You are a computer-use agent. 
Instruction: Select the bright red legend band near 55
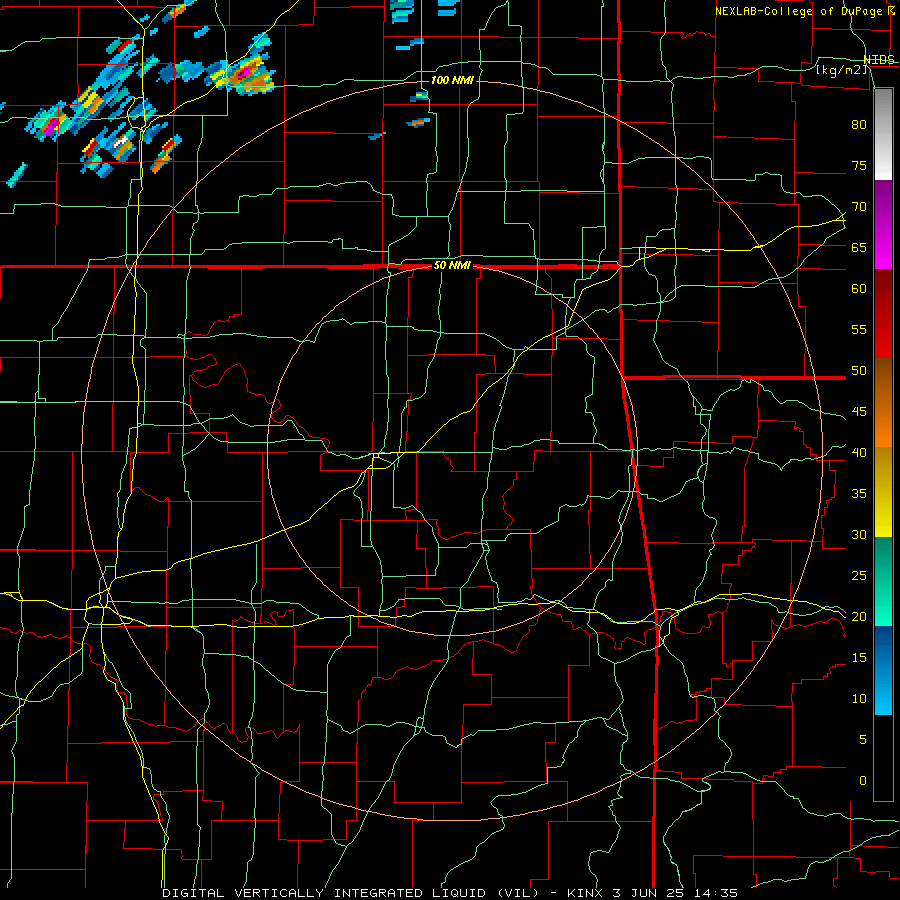[883, 336]
